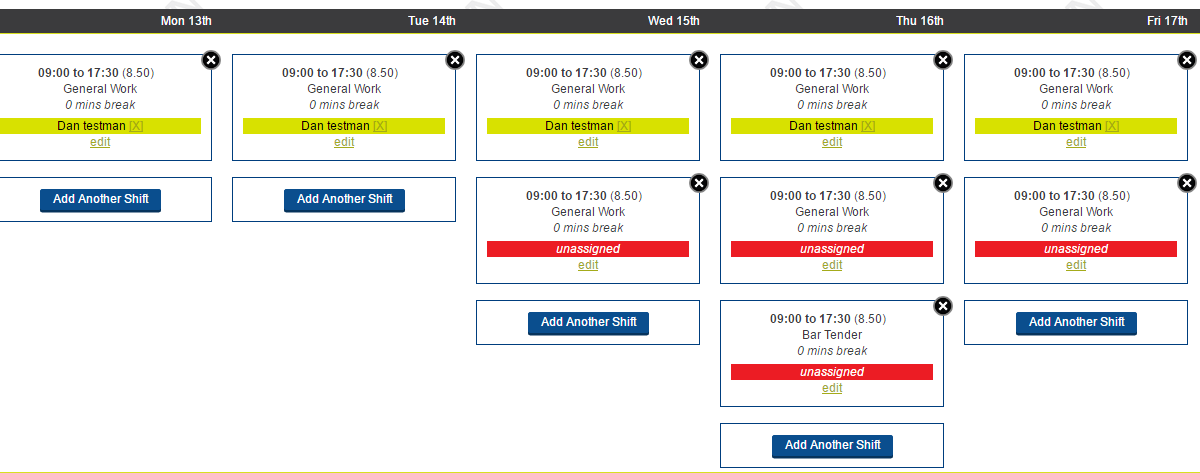Click Dan testman name on Friday shift
1200x473 pixels.
[1068, 126]
